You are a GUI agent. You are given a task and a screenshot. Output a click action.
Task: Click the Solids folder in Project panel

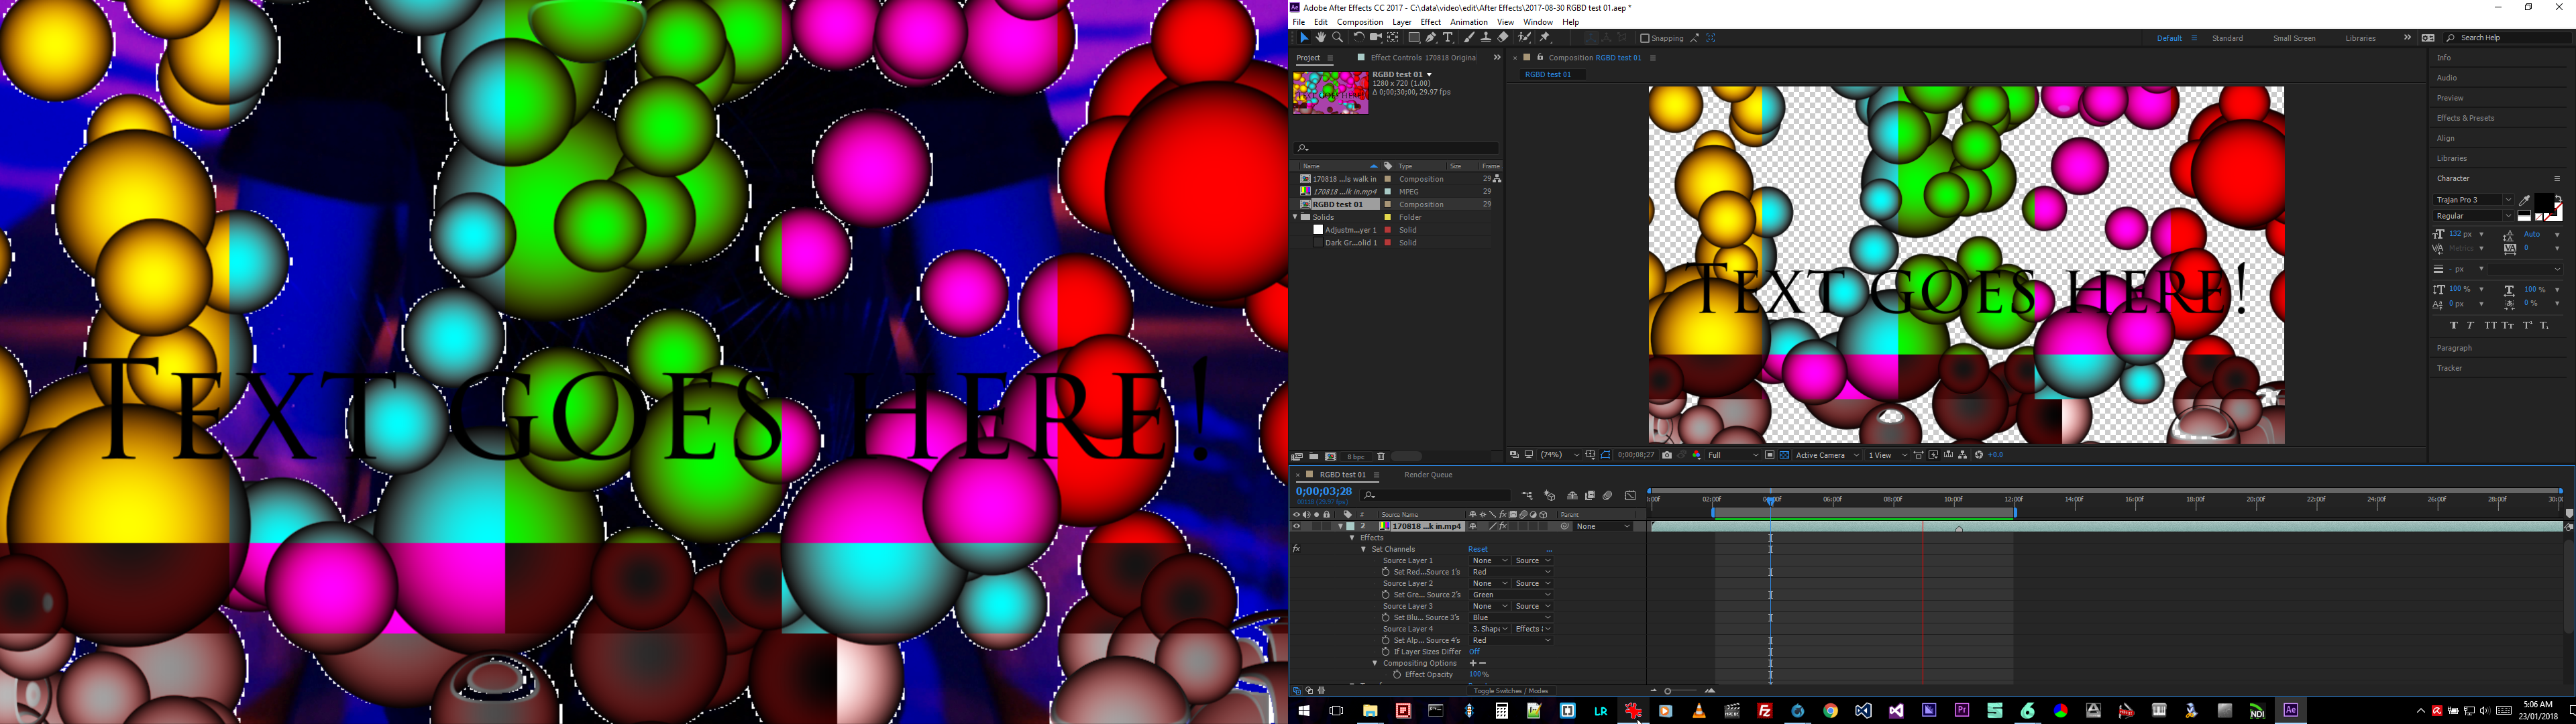(1324, 217)
